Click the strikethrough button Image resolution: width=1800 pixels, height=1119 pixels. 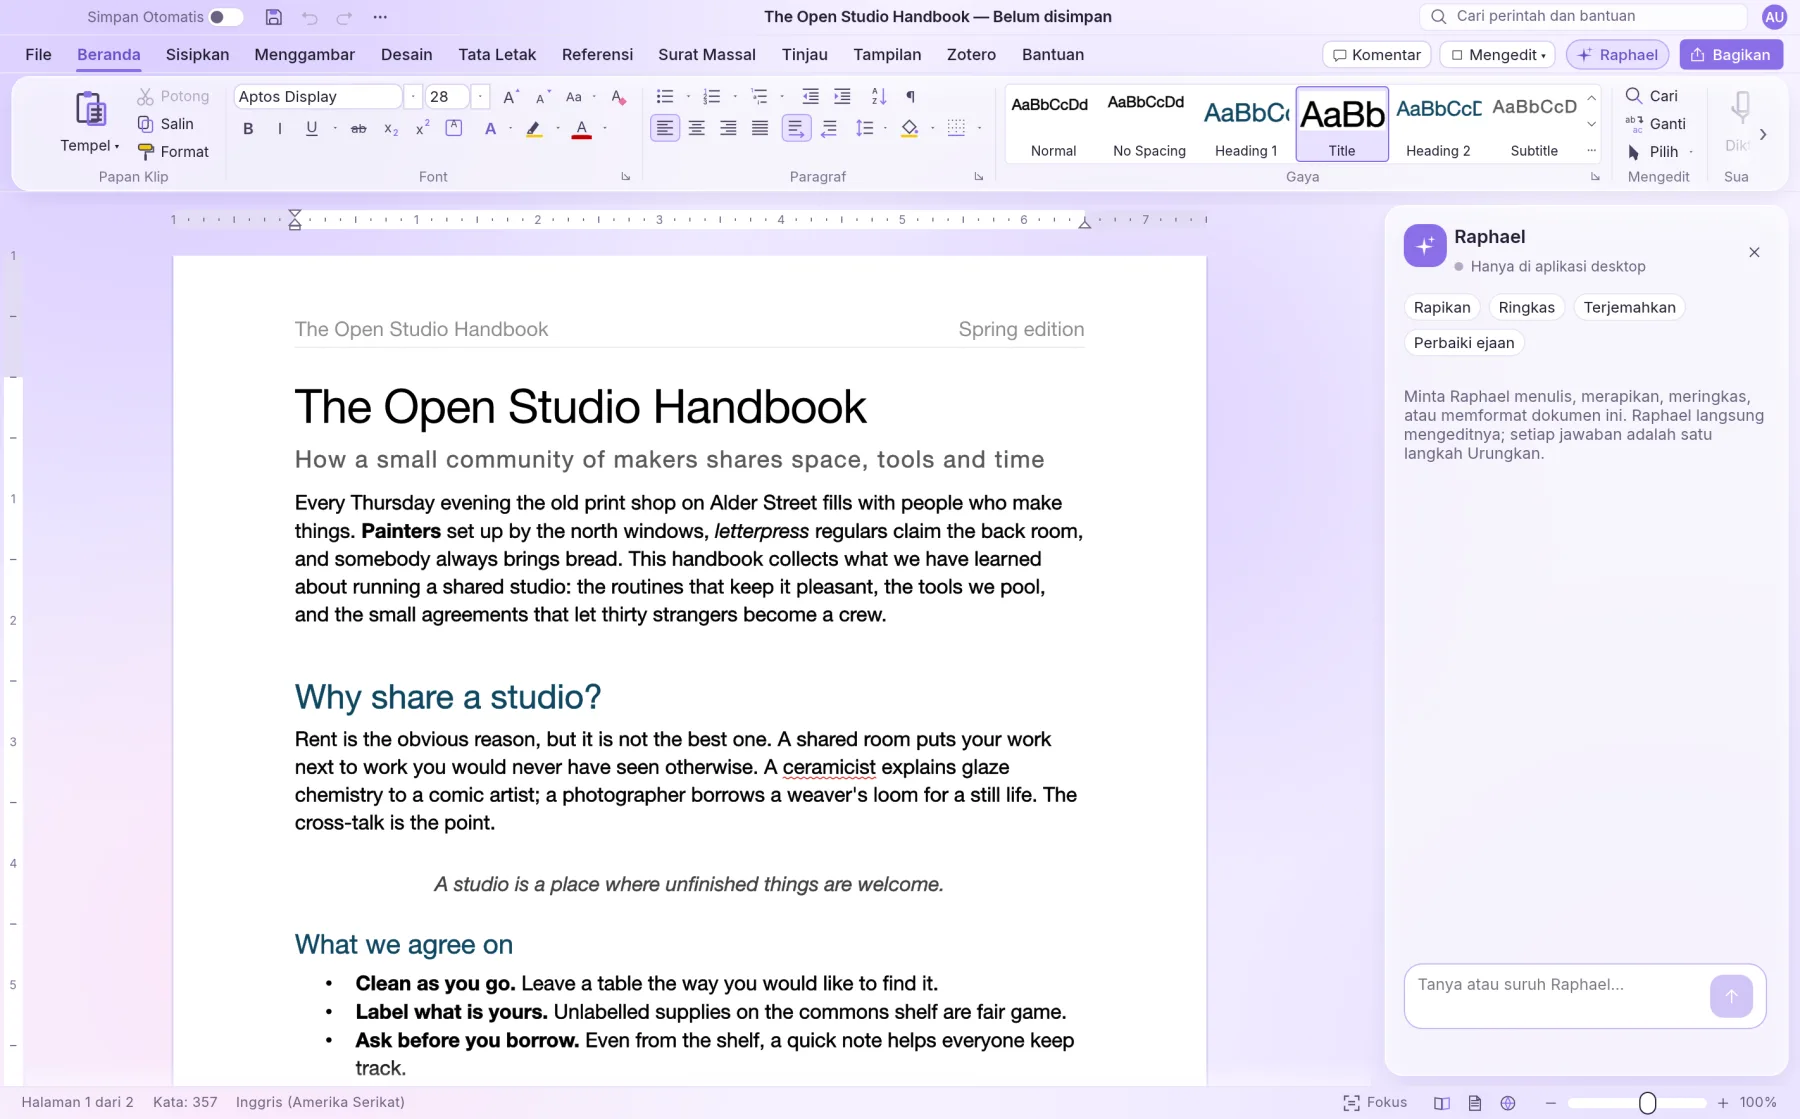coord(358,129)
